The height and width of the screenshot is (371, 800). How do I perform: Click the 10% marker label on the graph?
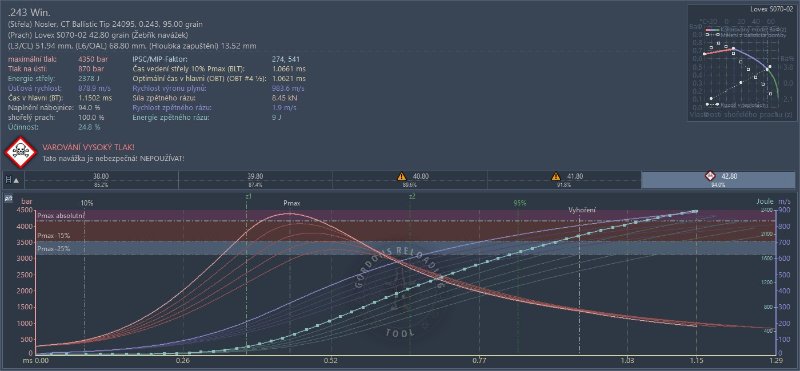pos(87,203)
